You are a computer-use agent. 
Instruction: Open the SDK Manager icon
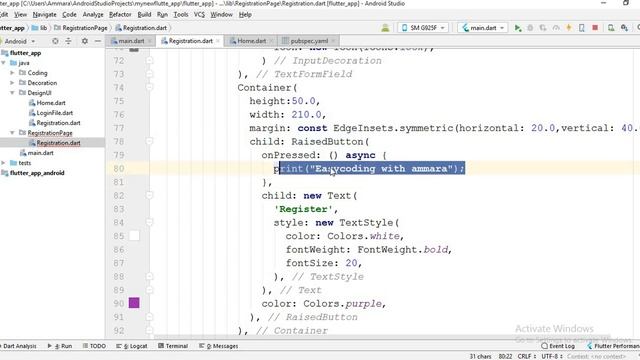click(624, 28)
